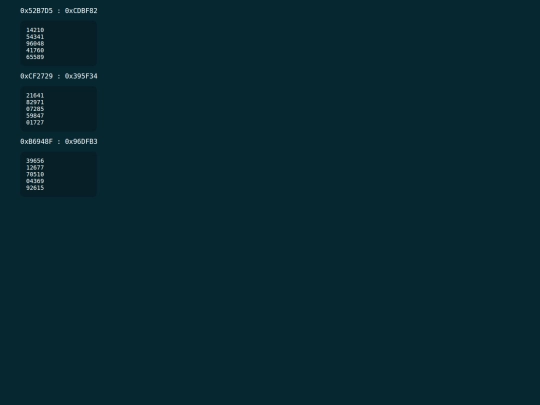
Task: Select the row reading 12677
Action: (35, 168)
